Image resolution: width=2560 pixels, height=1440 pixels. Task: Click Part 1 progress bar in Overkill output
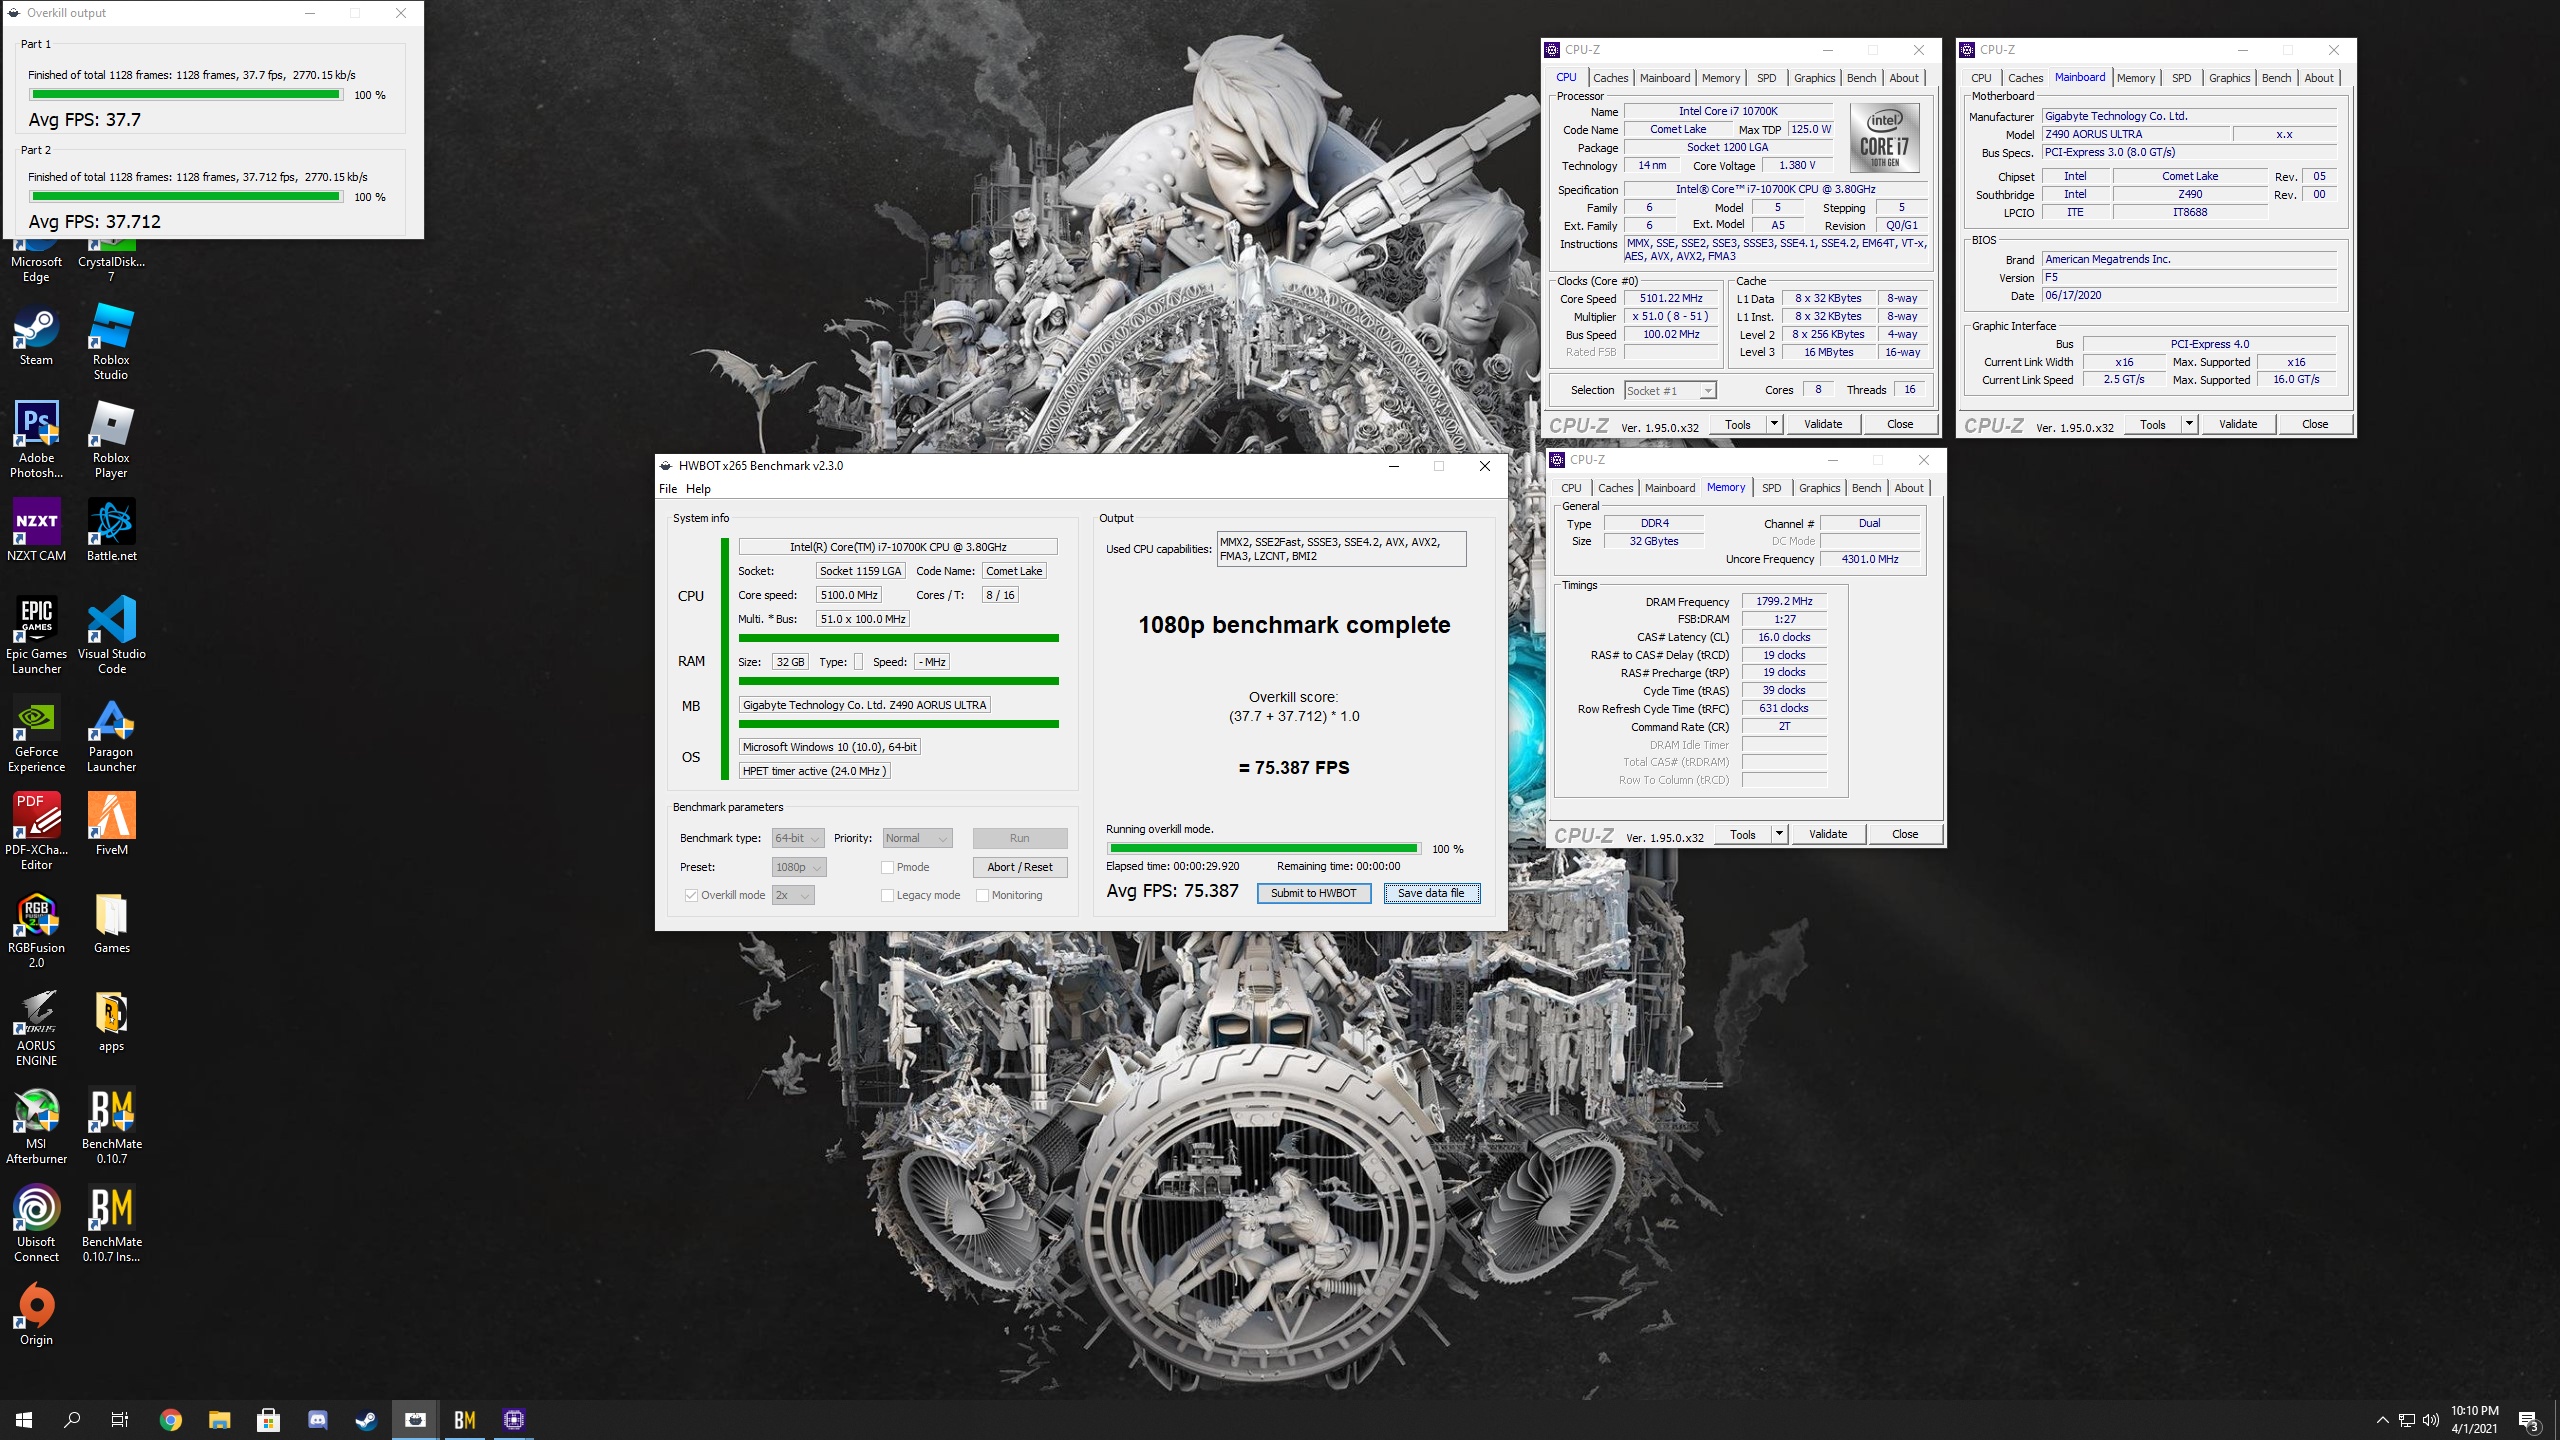click(x=186, y=95)
